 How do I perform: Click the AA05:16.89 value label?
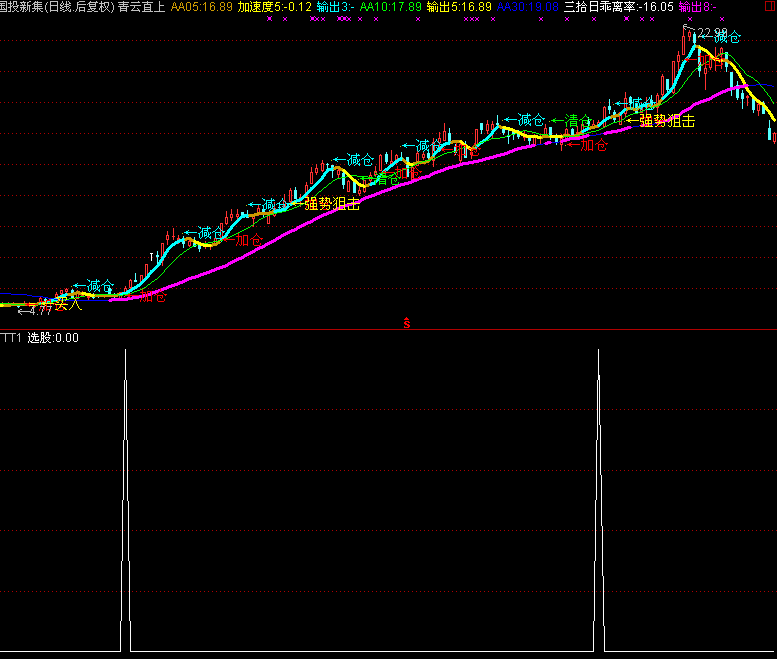[202, 7]
